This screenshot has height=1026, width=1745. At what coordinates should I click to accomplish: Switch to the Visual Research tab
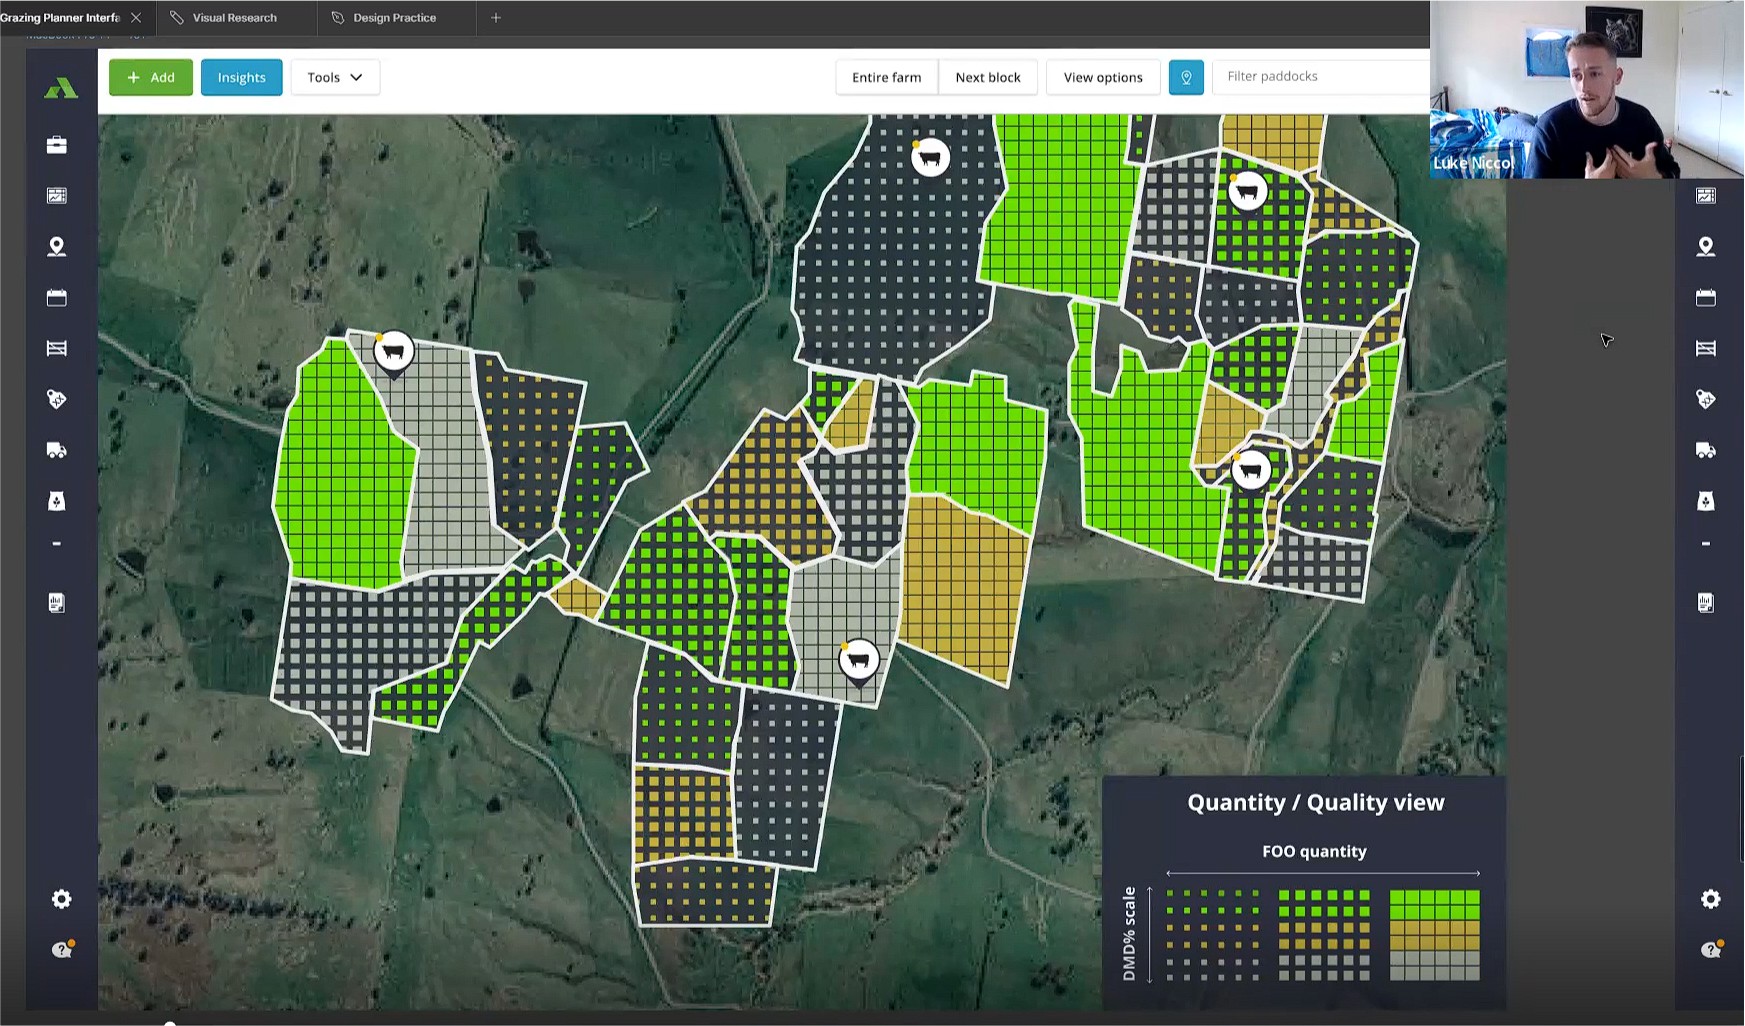(234, 18)
